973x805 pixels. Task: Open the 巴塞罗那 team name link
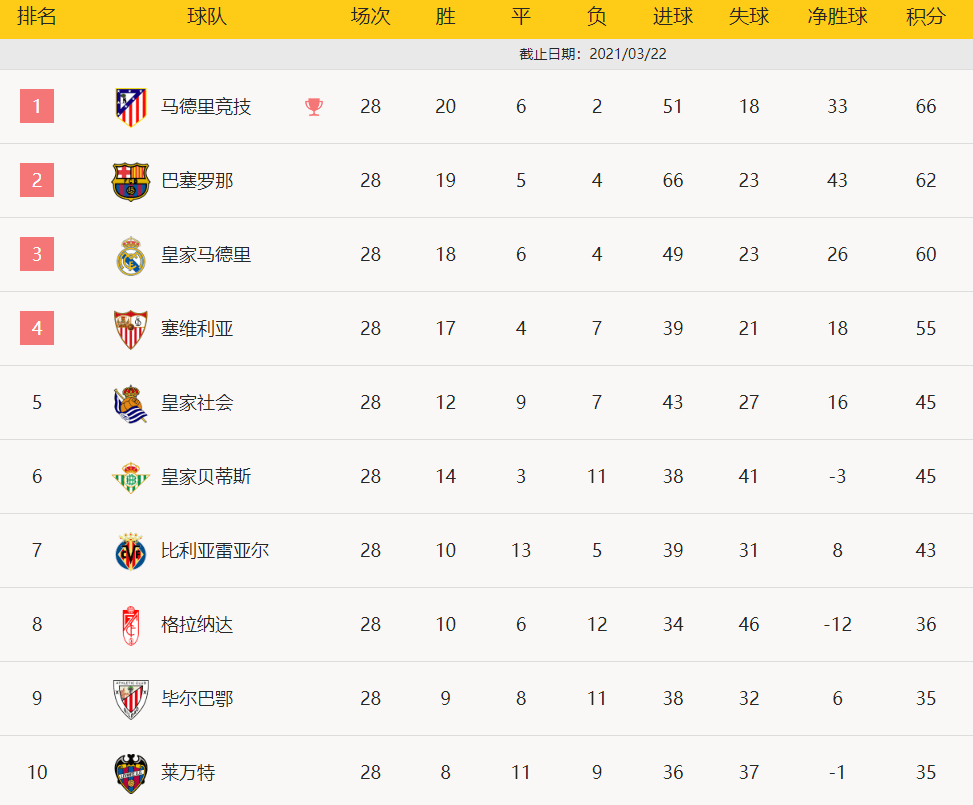pos(197,181)
